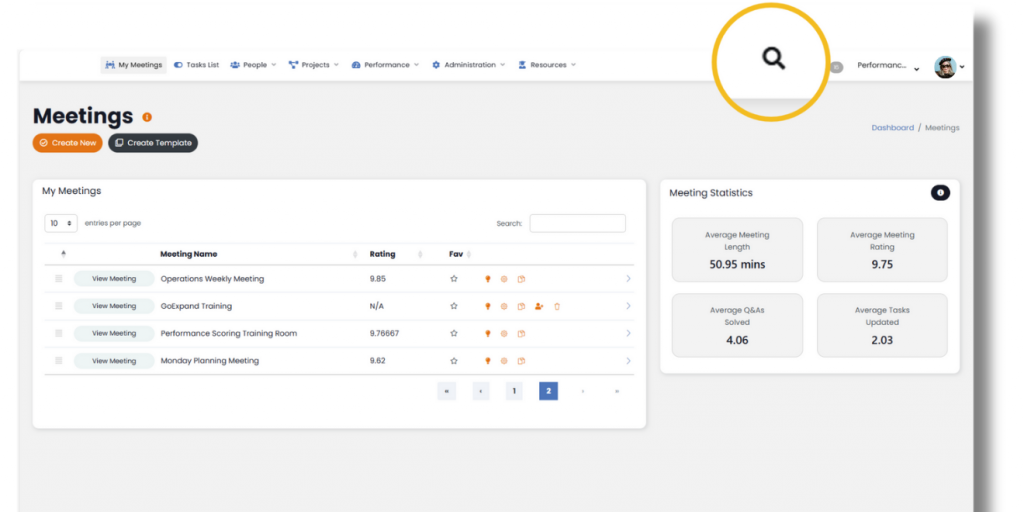Click the copy icon for Performance Scoring Training Room
1024x512 pixels.
521,334
